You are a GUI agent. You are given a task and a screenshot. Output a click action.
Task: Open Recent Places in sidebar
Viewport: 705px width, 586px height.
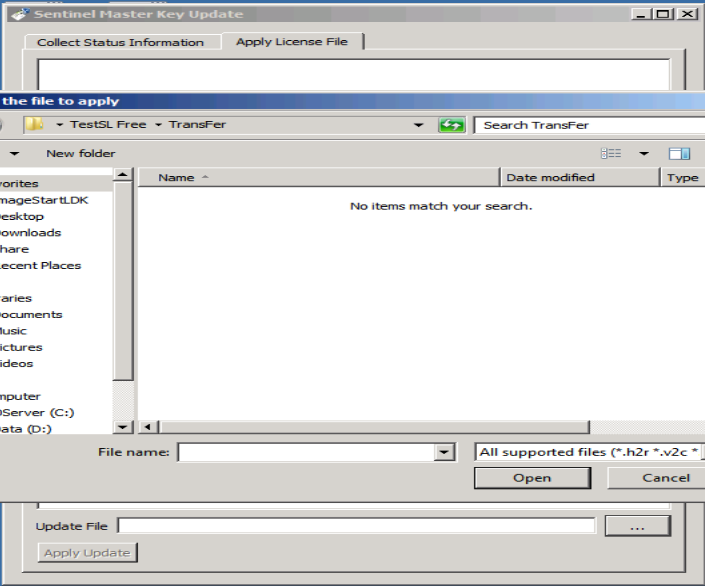point(40,265)
